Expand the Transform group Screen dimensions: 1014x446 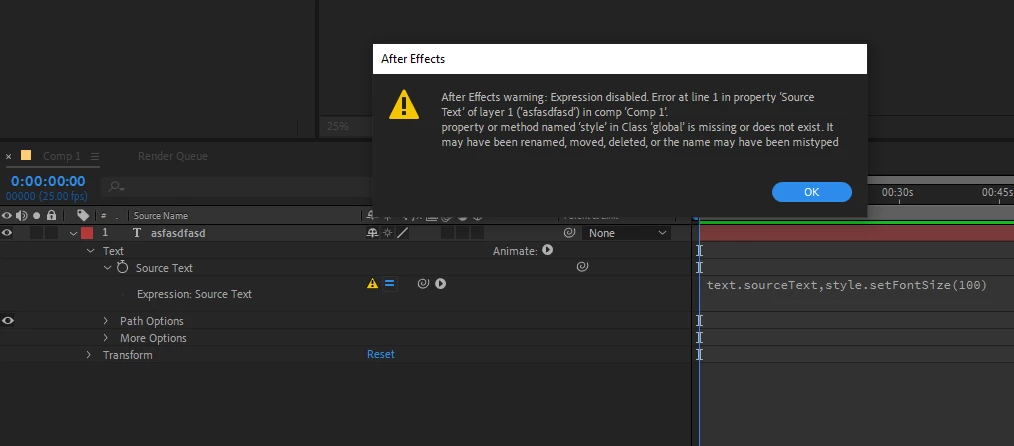89,355
